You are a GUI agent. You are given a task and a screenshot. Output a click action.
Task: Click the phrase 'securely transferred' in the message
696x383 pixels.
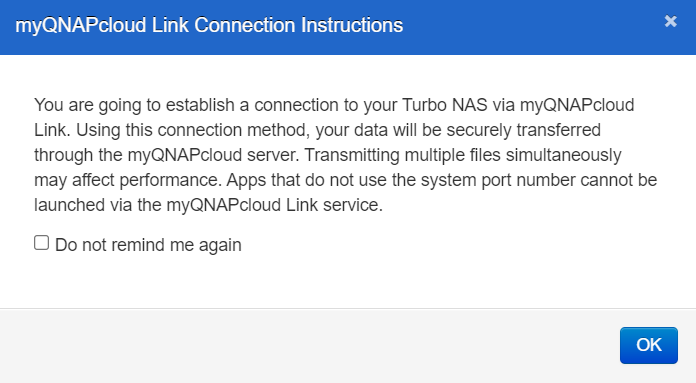(x=523, y=130)
